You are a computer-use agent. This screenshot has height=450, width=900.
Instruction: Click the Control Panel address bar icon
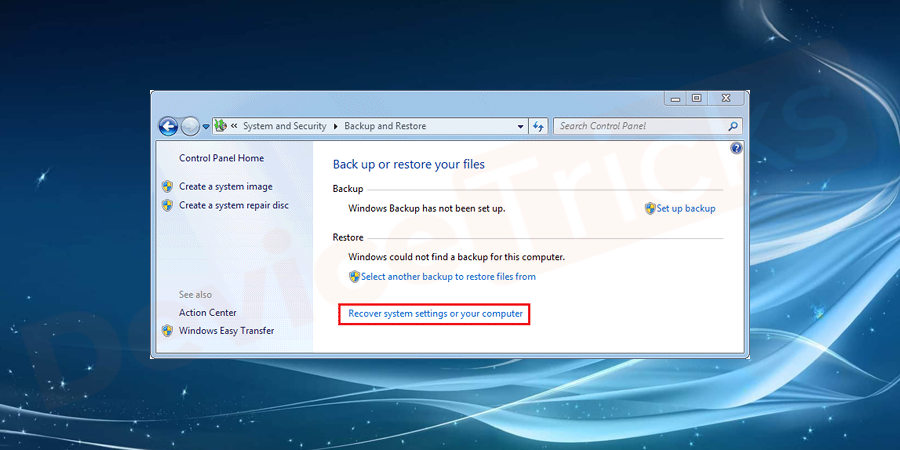point(220,126)
